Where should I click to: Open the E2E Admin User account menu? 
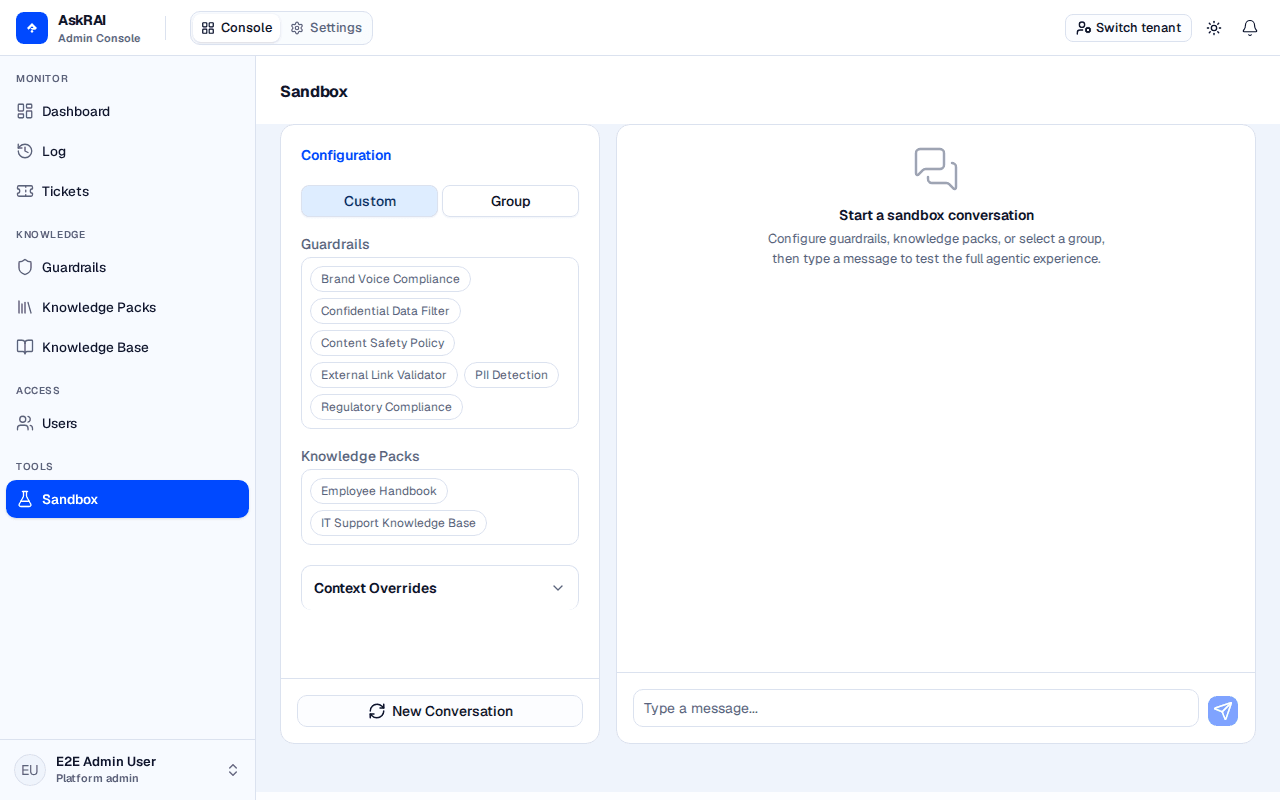[127, 770]
